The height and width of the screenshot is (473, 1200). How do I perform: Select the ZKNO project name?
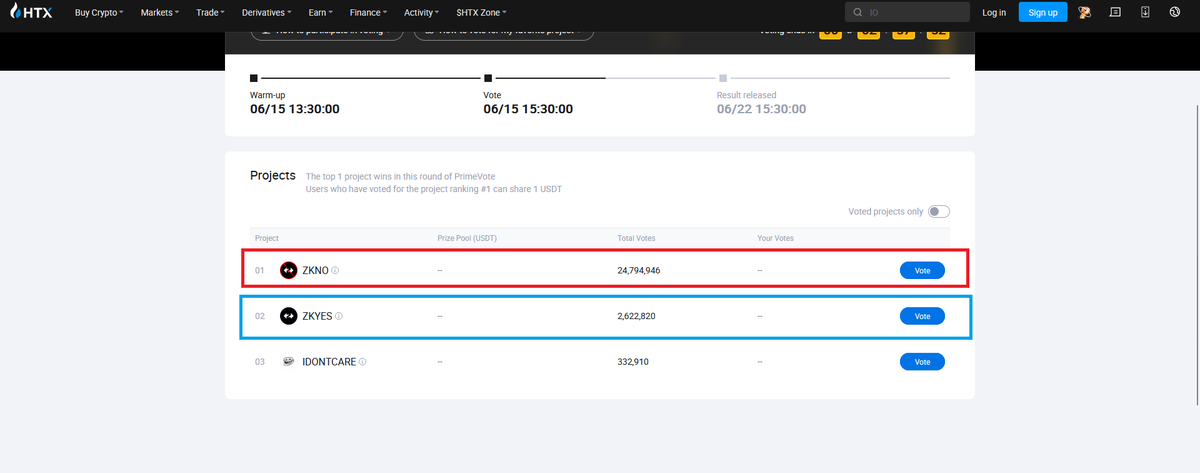click(x=315, y=270)
